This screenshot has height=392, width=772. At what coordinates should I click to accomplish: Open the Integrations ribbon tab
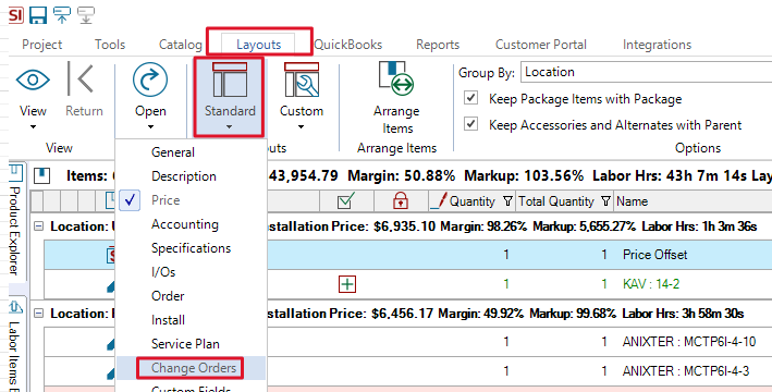click(x=657, y=44)
